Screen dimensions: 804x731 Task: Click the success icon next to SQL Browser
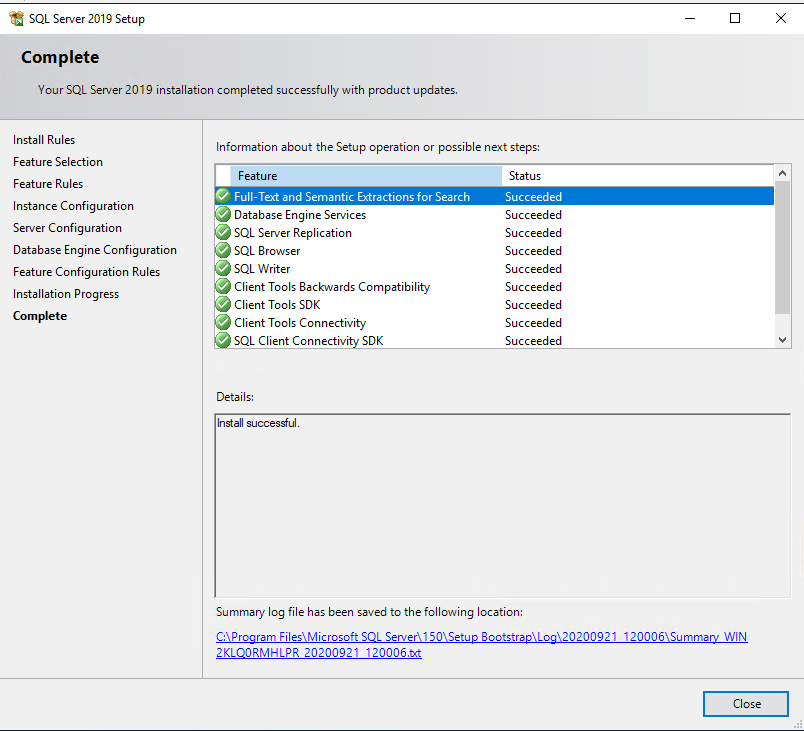pyautogui.click(x=223, y=251)
